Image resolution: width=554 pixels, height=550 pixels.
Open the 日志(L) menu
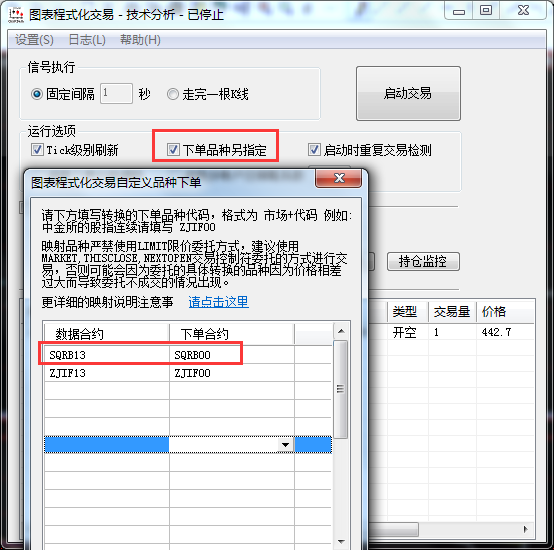pyautogui.click(x=87, y=40)
